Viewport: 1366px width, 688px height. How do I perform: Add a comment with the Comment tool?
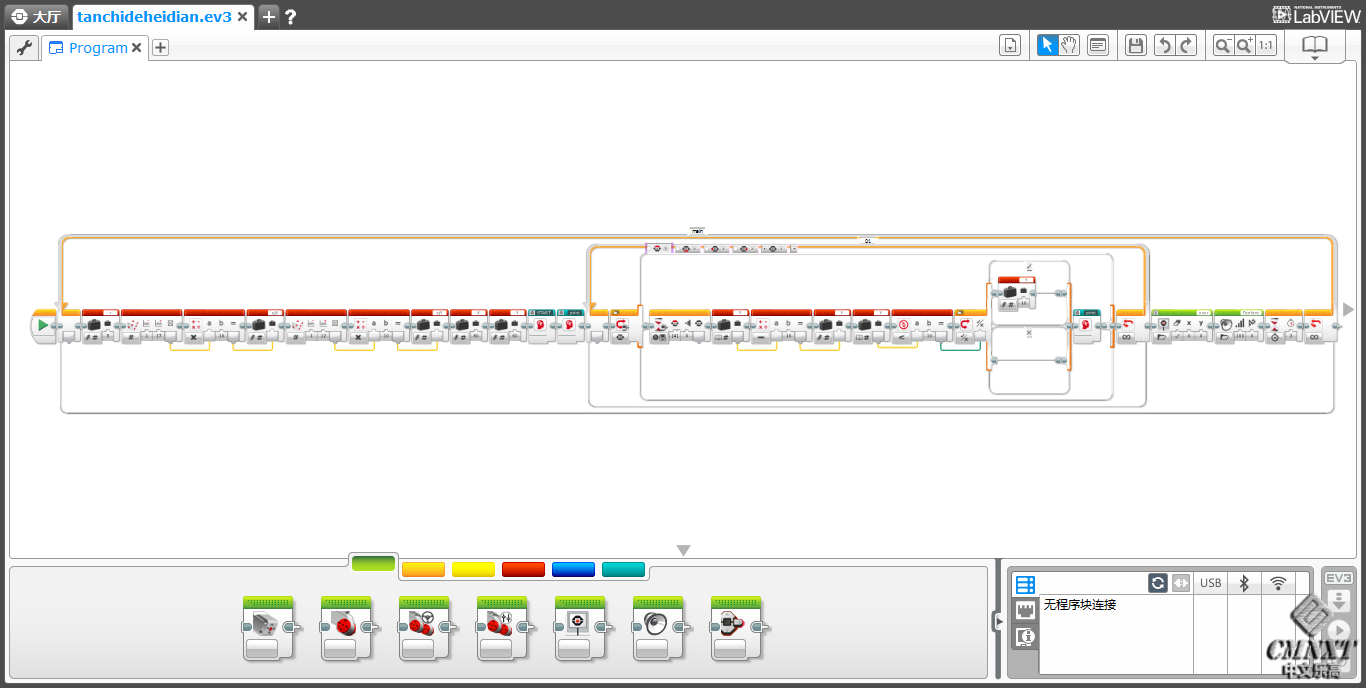(1098, 46)
